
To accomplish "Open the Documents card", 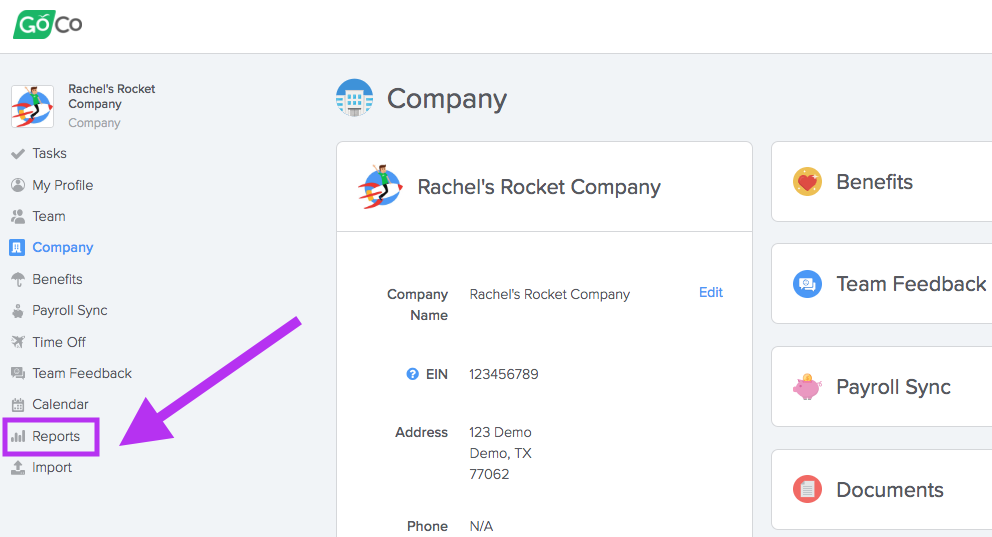I will coord(882,490).
